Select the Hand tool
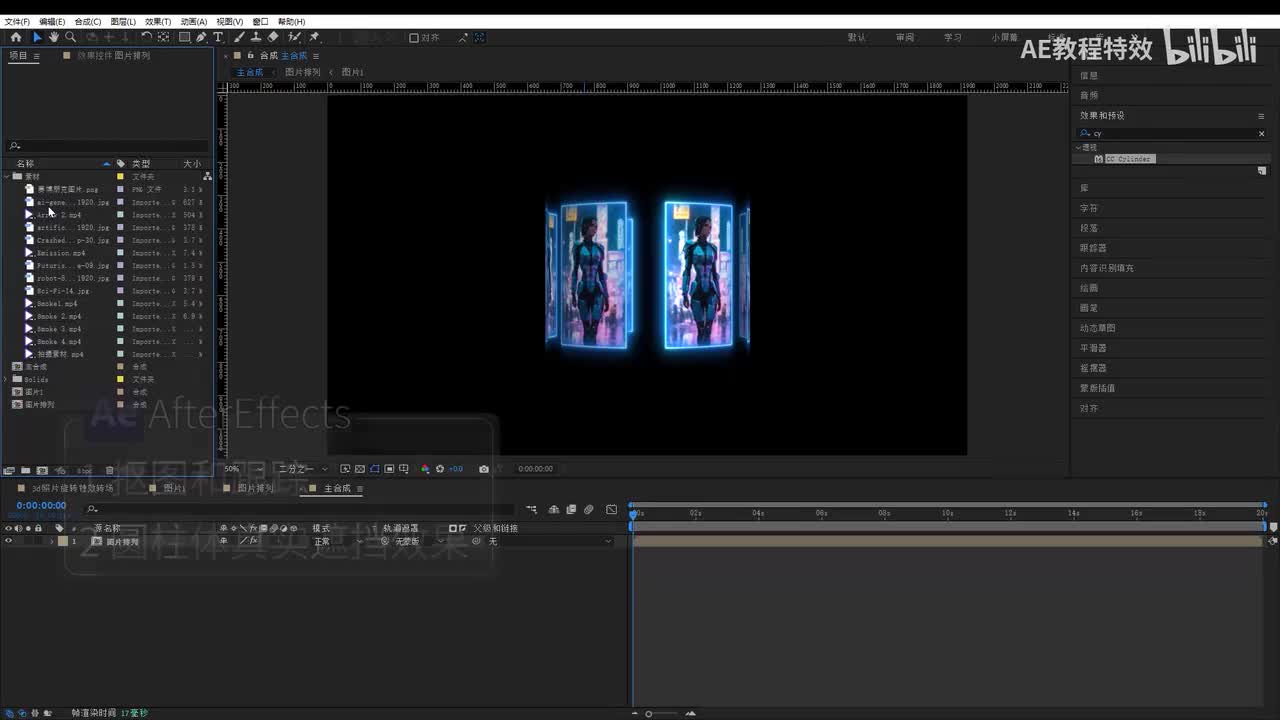The width and height of the screenshot is (1280, 720). [x=53, y=37]
